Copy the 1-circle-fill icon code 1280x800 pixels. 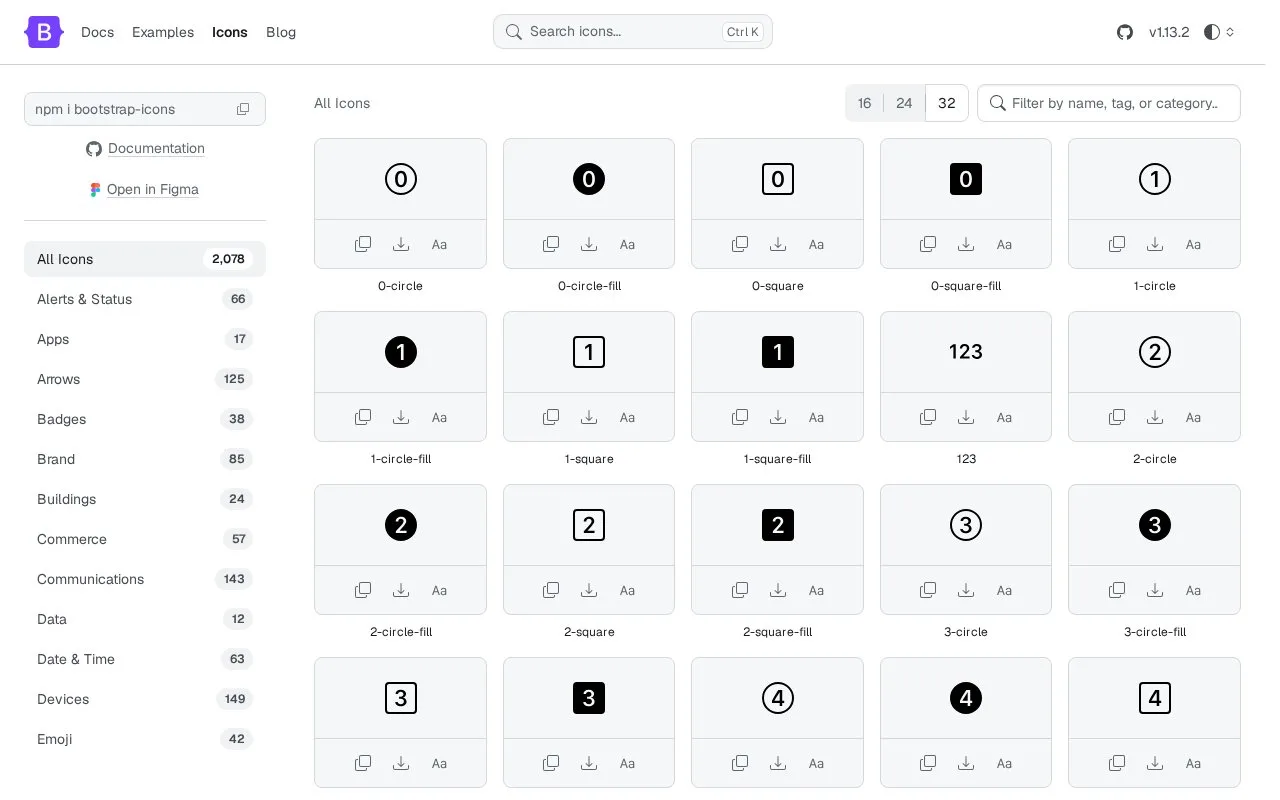(x=363, y=417)
